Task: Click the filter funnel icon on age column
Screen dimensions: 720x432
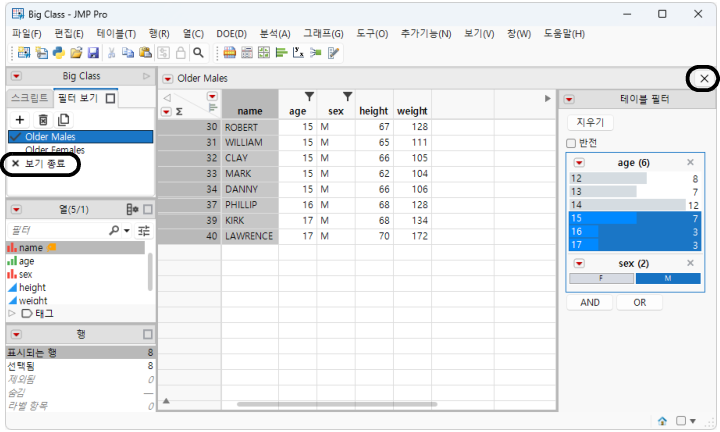Action: pyautogui.click(x=309, y=96)
